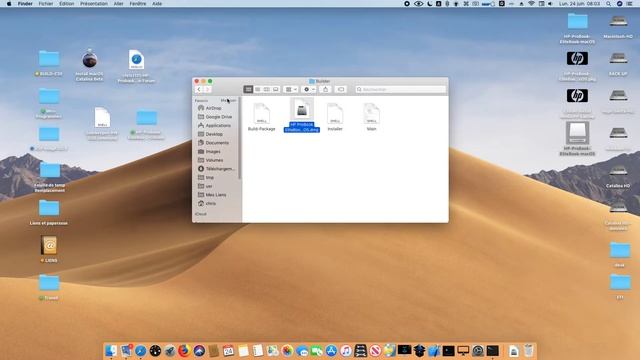Open Safari from the Dock
This screenshot has width=640, height=360.
click(x=140, y=350)
